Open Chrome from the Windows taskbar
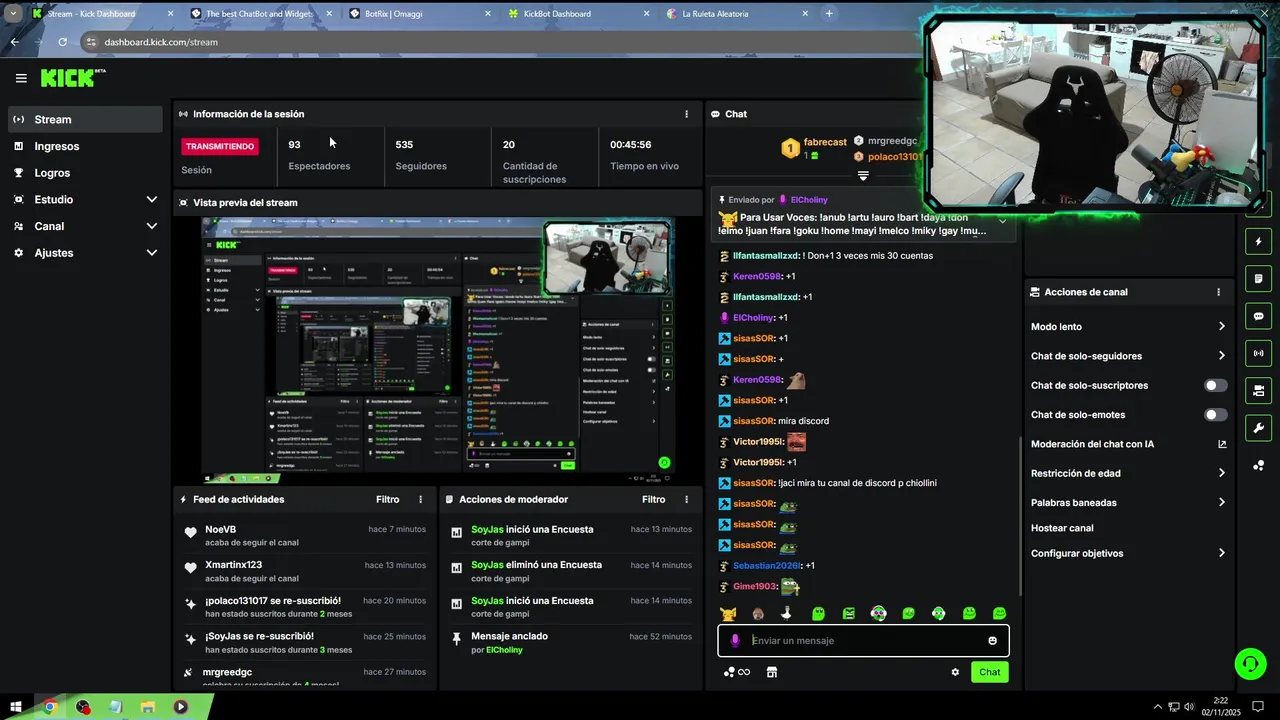1280x720 pixels. (x=49, y=707)
